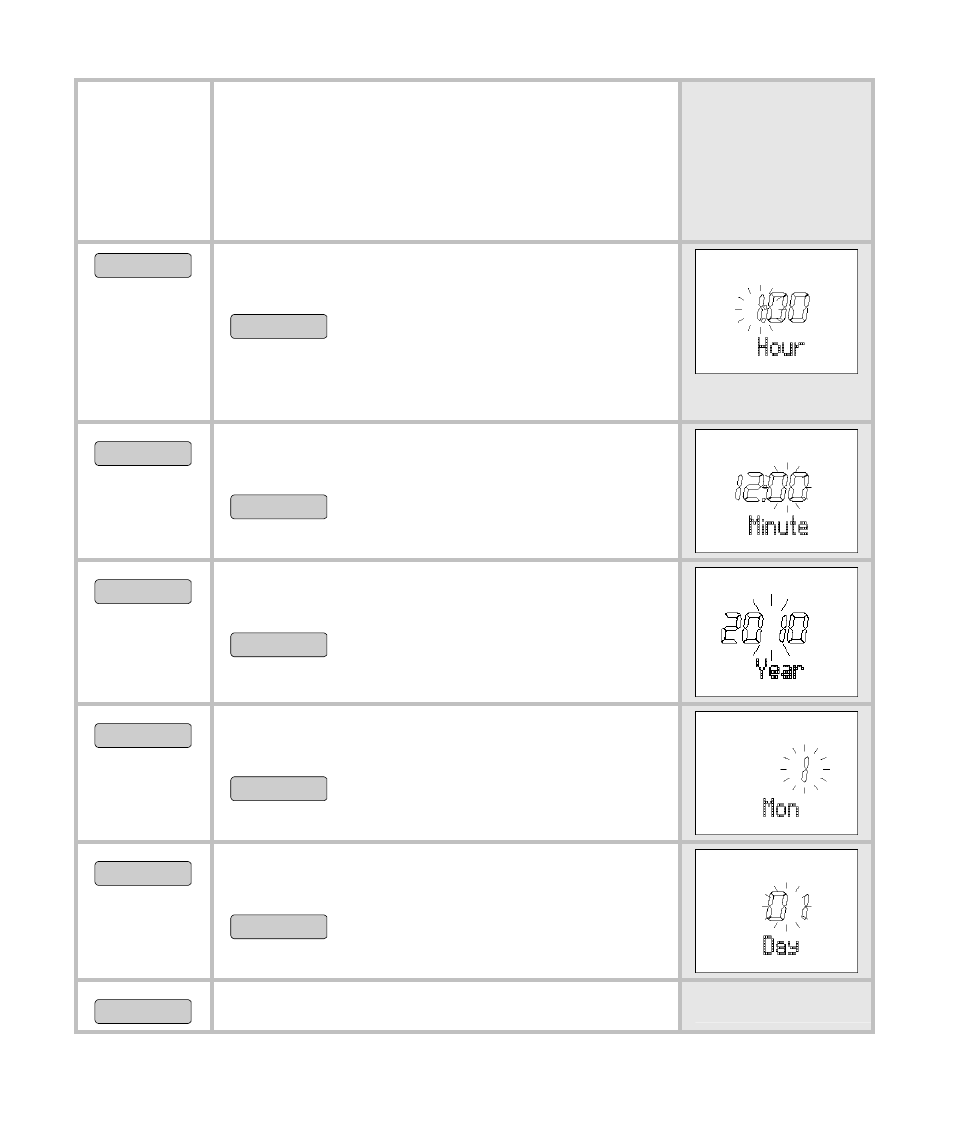Select the 01 Day display image
Screen dimensions: 954x1132
(x=776, y=911)
